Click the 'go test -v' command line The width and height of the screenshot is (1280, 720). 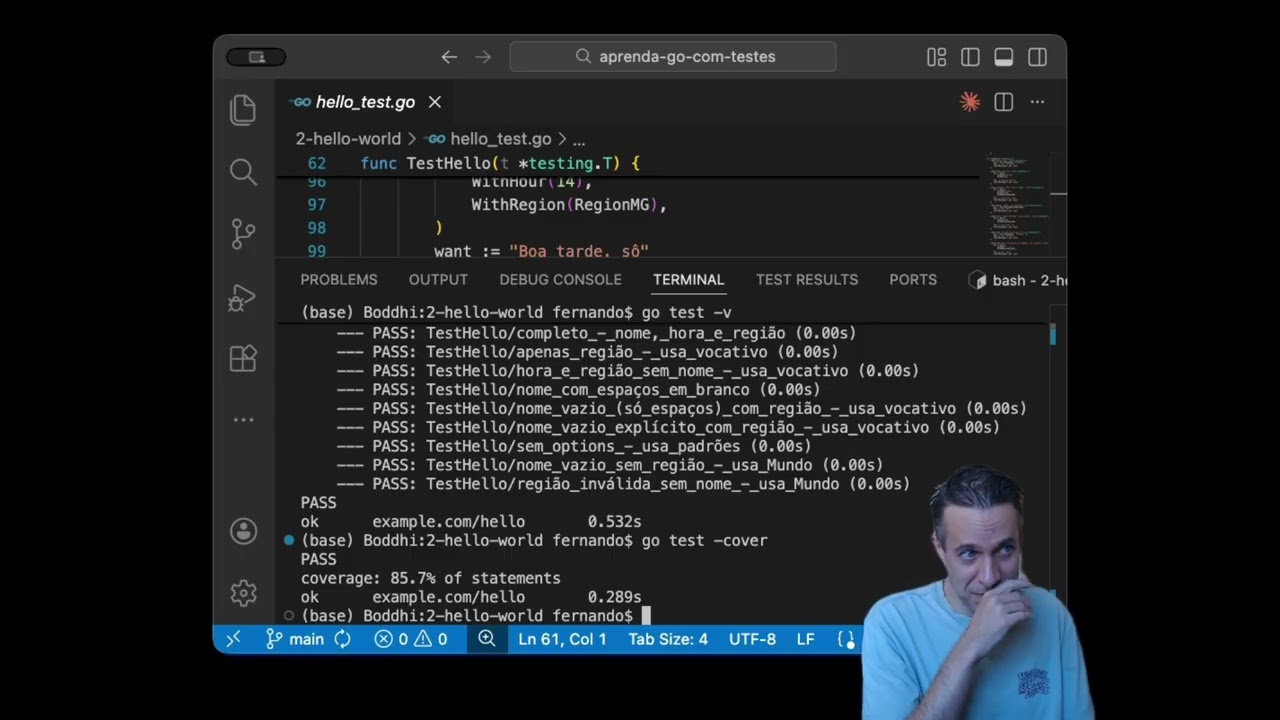click(x=686, y=313)
